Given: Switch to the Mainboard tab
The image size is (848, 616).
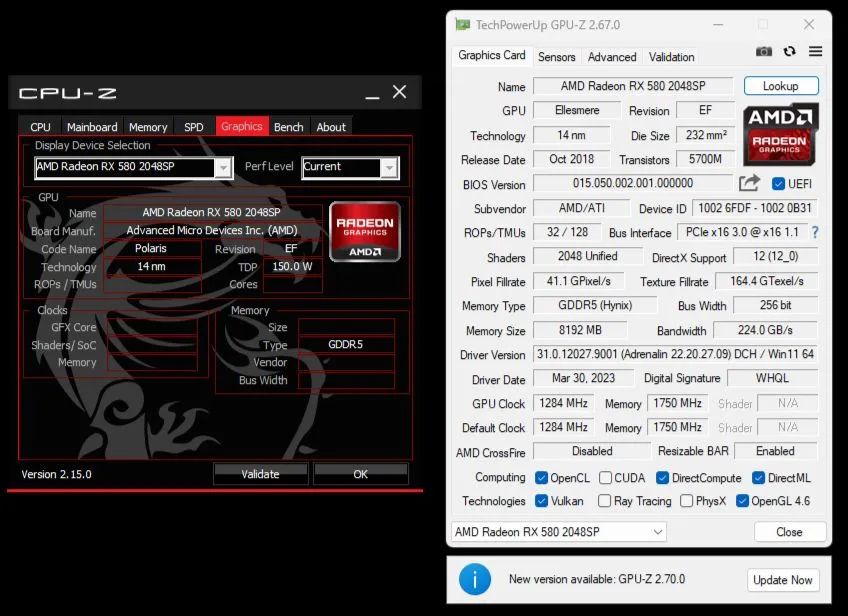Looking at the screenshot, I should coord(92,127).
